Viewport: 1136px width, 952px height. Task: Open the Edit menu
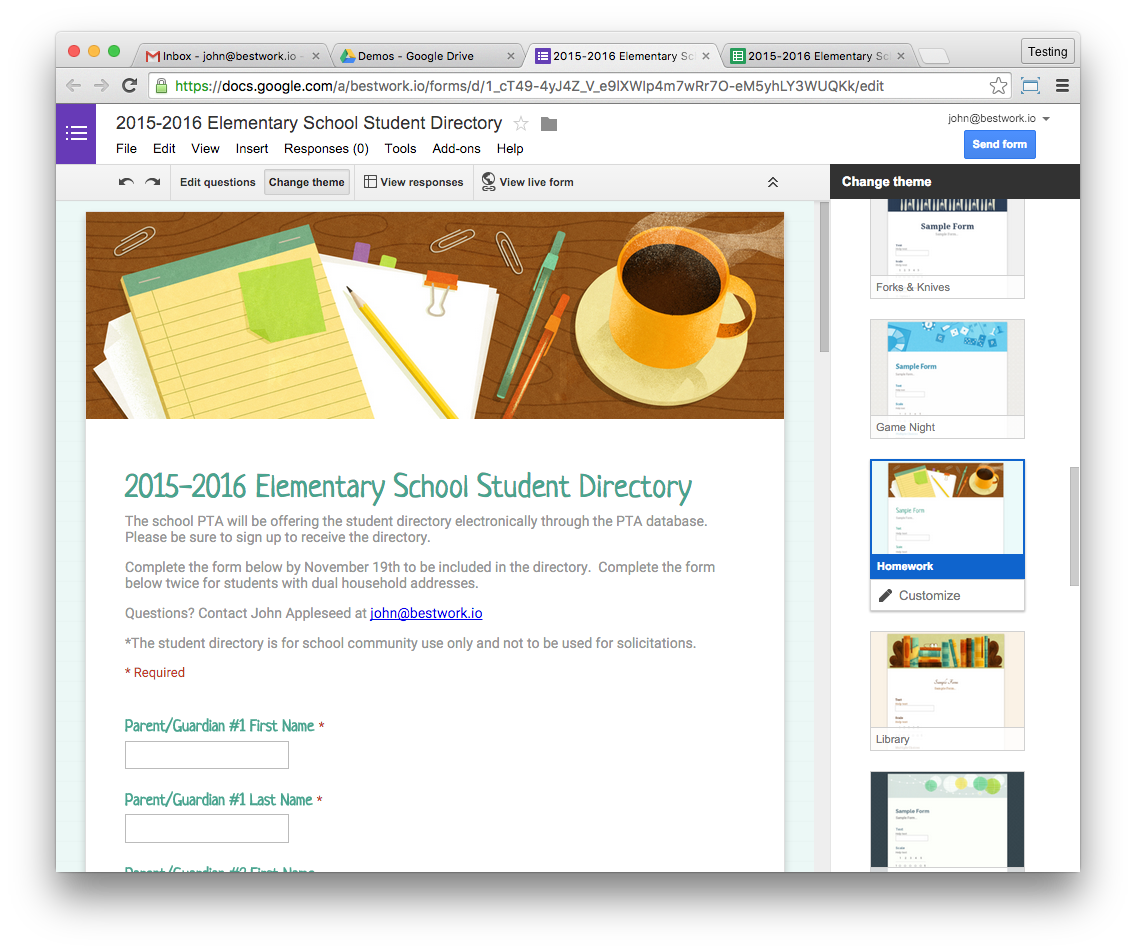click(164, 149)
